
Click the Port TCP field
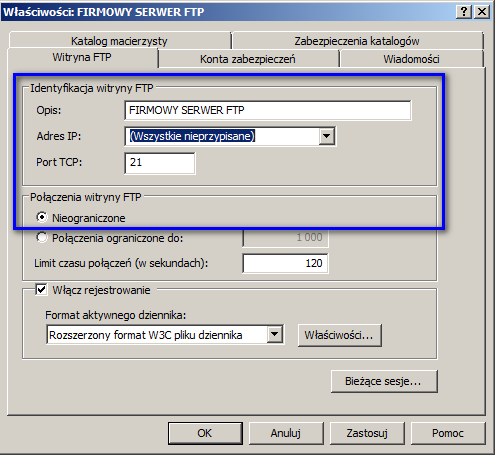pos(160,163)
